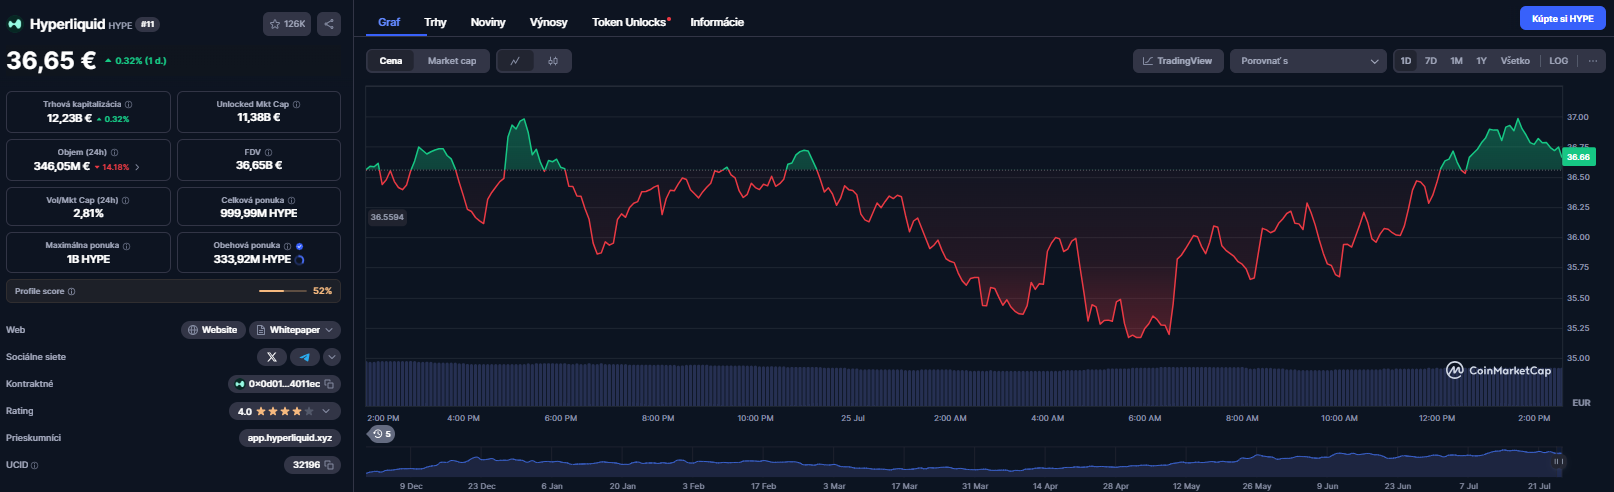Open the chart history badge showing 5

pos(382,434)
